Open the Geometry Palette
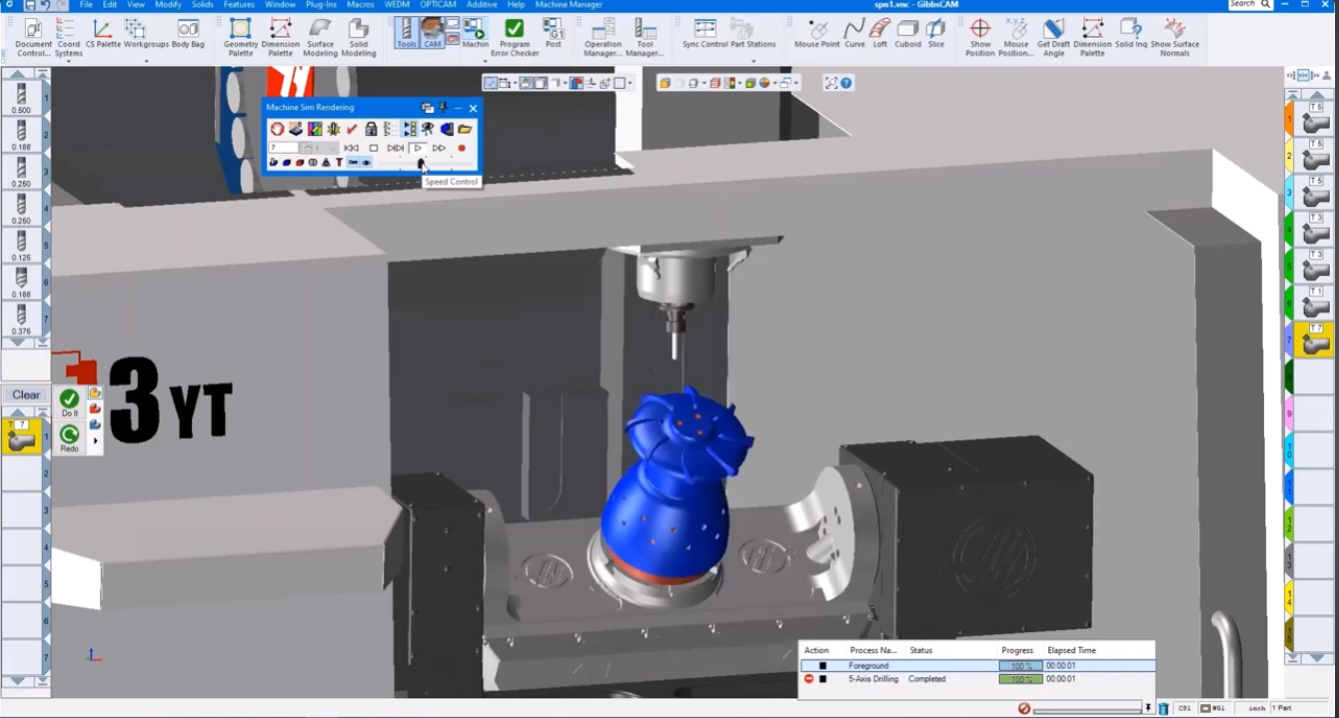The image size is (1339, 718). [x=240, y=36]
